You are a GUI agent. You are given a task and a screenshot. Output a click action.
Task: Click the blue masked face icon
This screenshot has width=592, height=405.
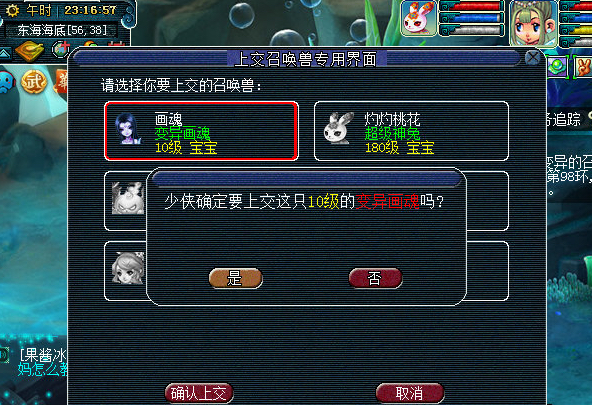[6, 81]
